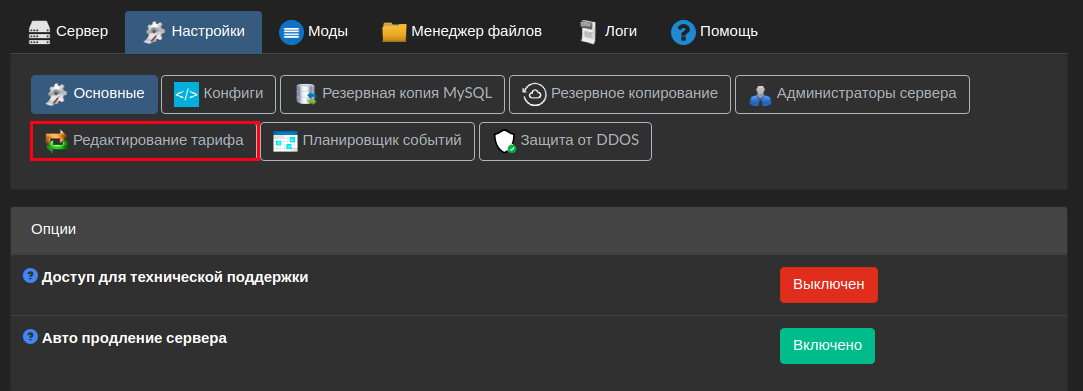Click the gear icon on Настройки tab

tap(154, 32)
